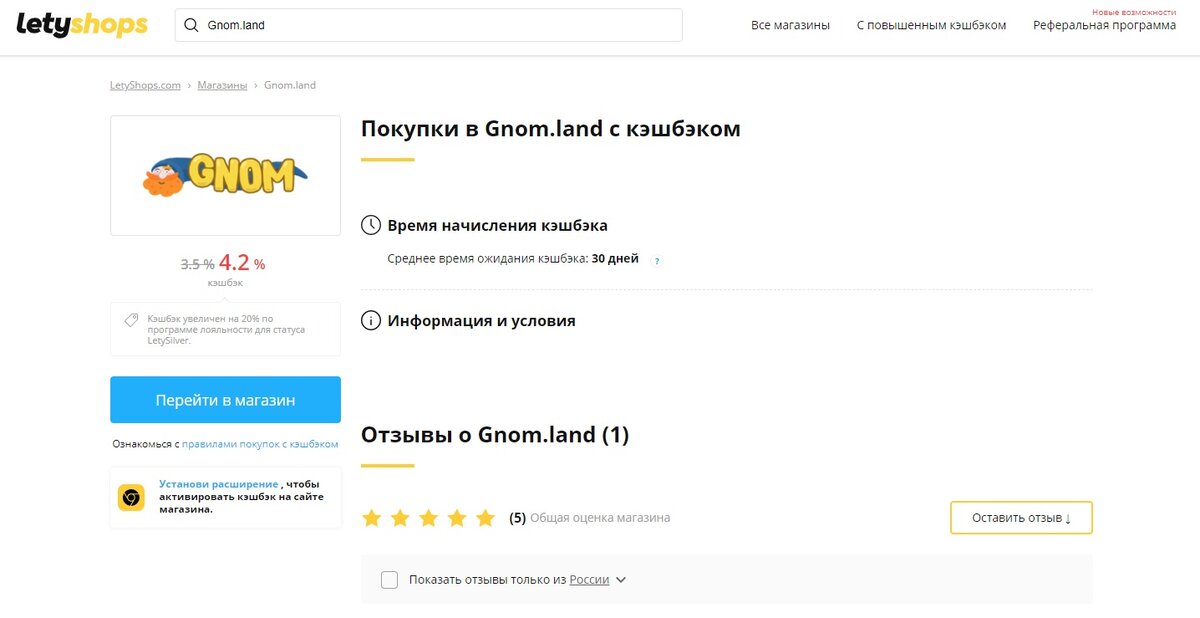Expand the country chevron next to России
Screen dimensions: 1200x618
(621, 580)
